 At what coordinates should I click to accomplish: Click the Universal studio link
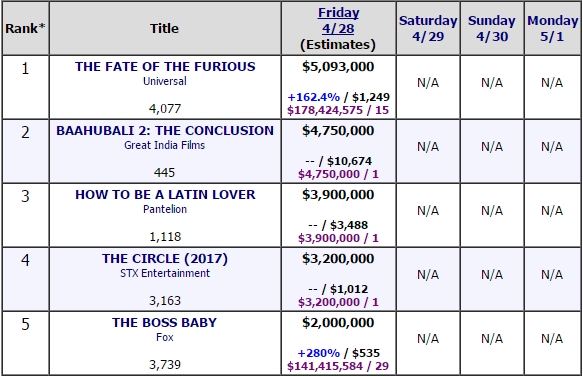pos(165,81)
